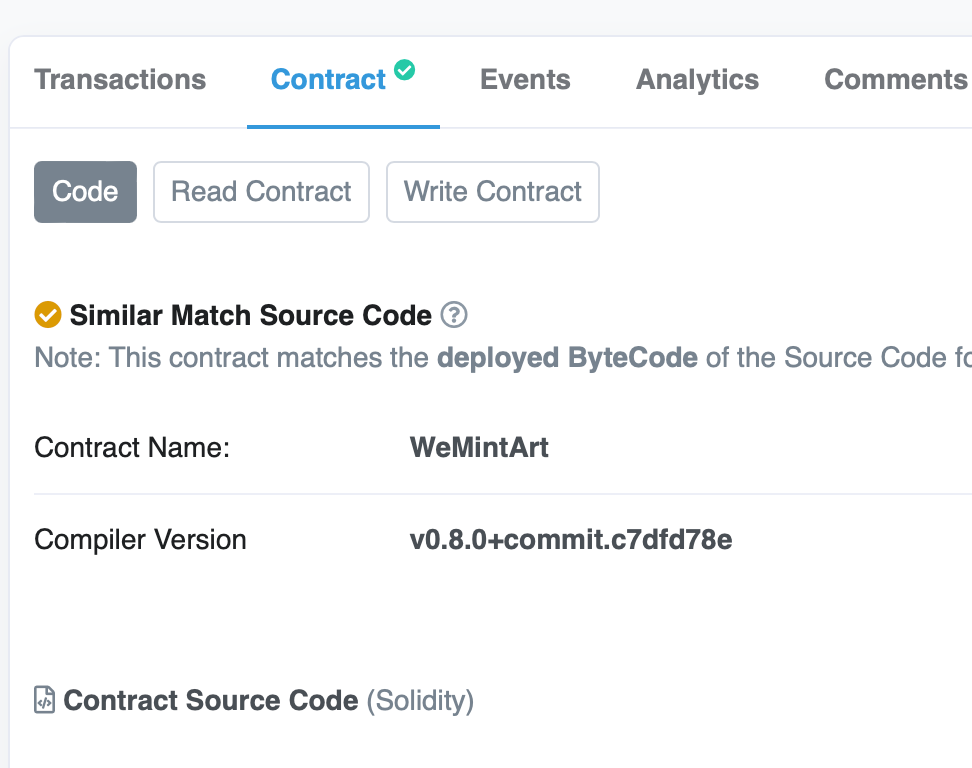Click the Compiler Version label
972x768 pixels.
(x=140, y=540)
